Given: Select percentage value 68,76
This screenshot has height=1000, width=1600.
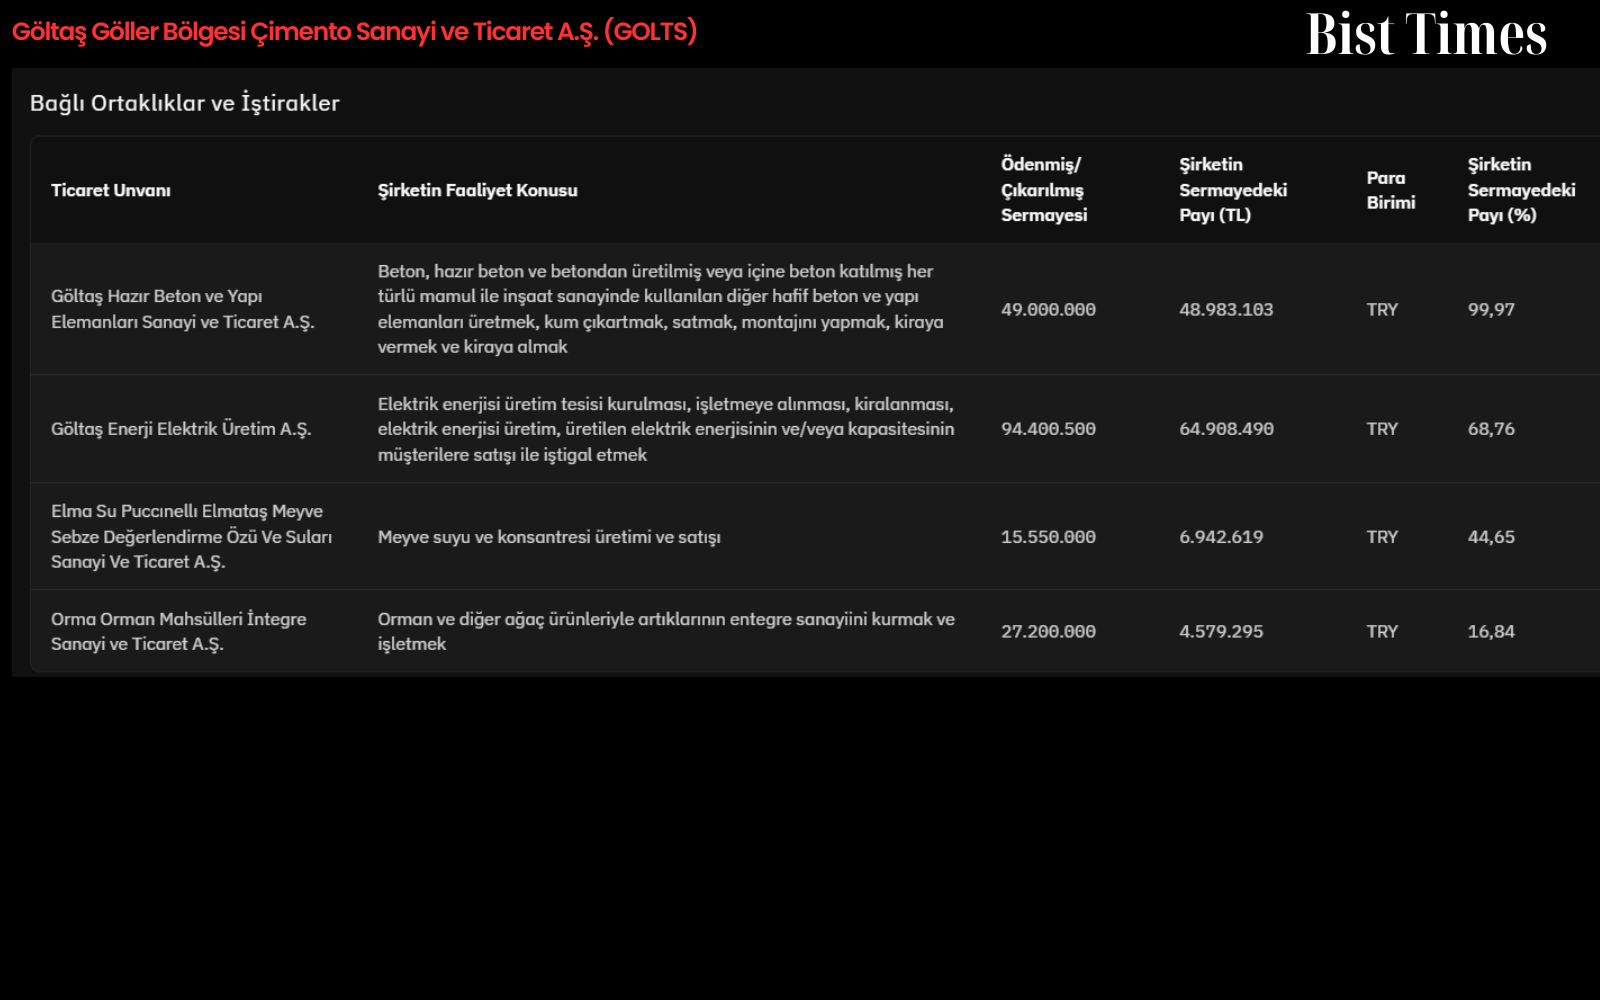Looking at the screenshot, I should point(1491,429).
